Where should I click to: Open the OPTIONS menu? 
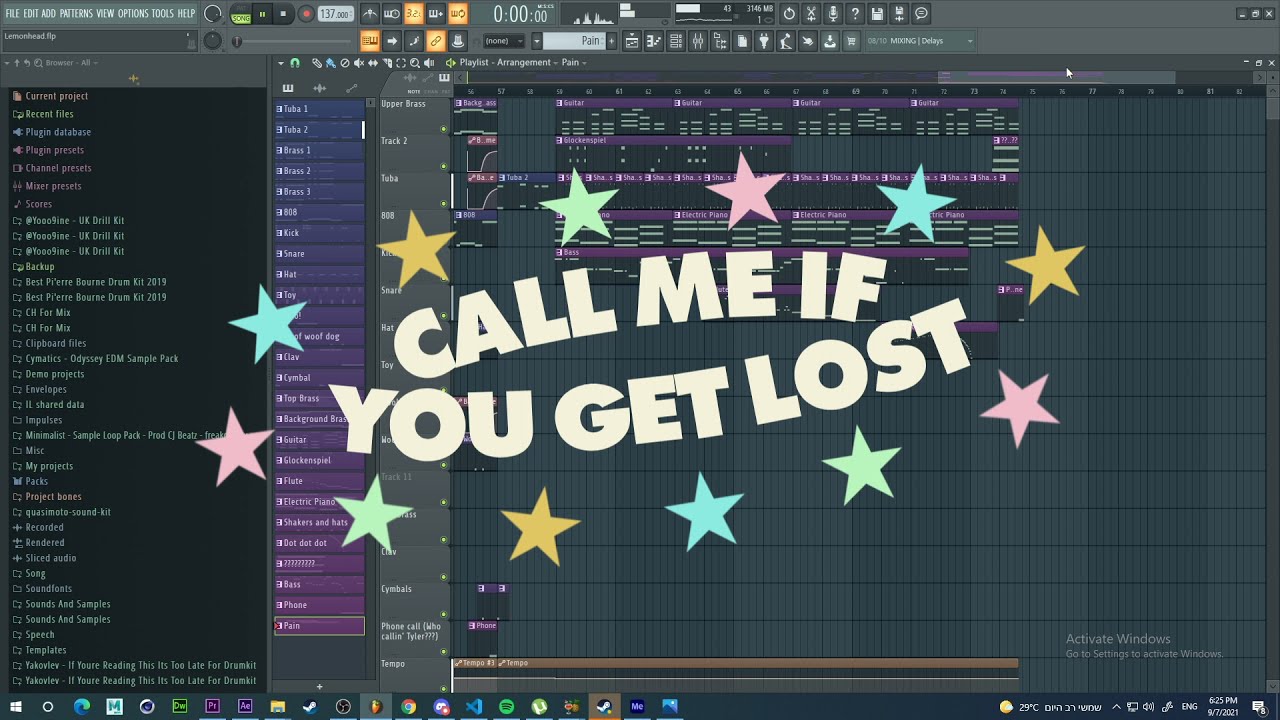click(133, 13)
